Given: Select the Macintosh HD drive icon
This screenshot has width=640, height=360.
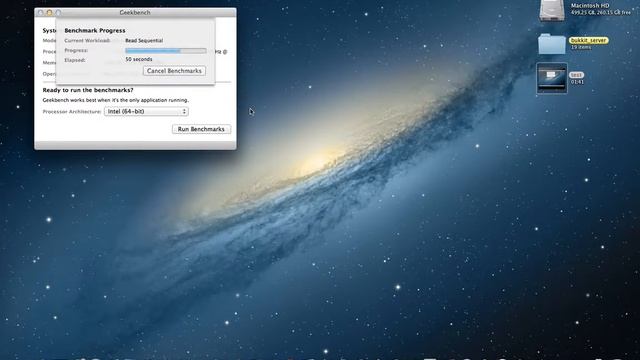Looking at the screenshot, I should pyautogui.click(x=552, y=10).
